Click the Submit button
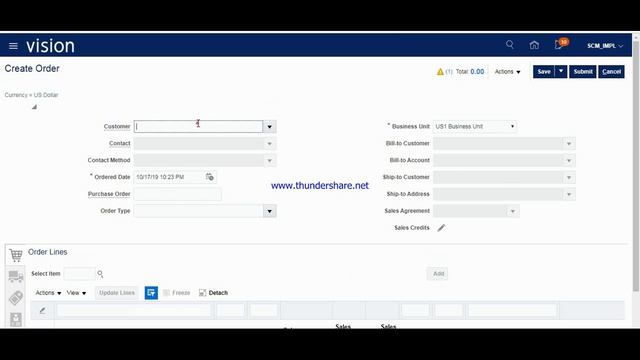 click(582, 71)
